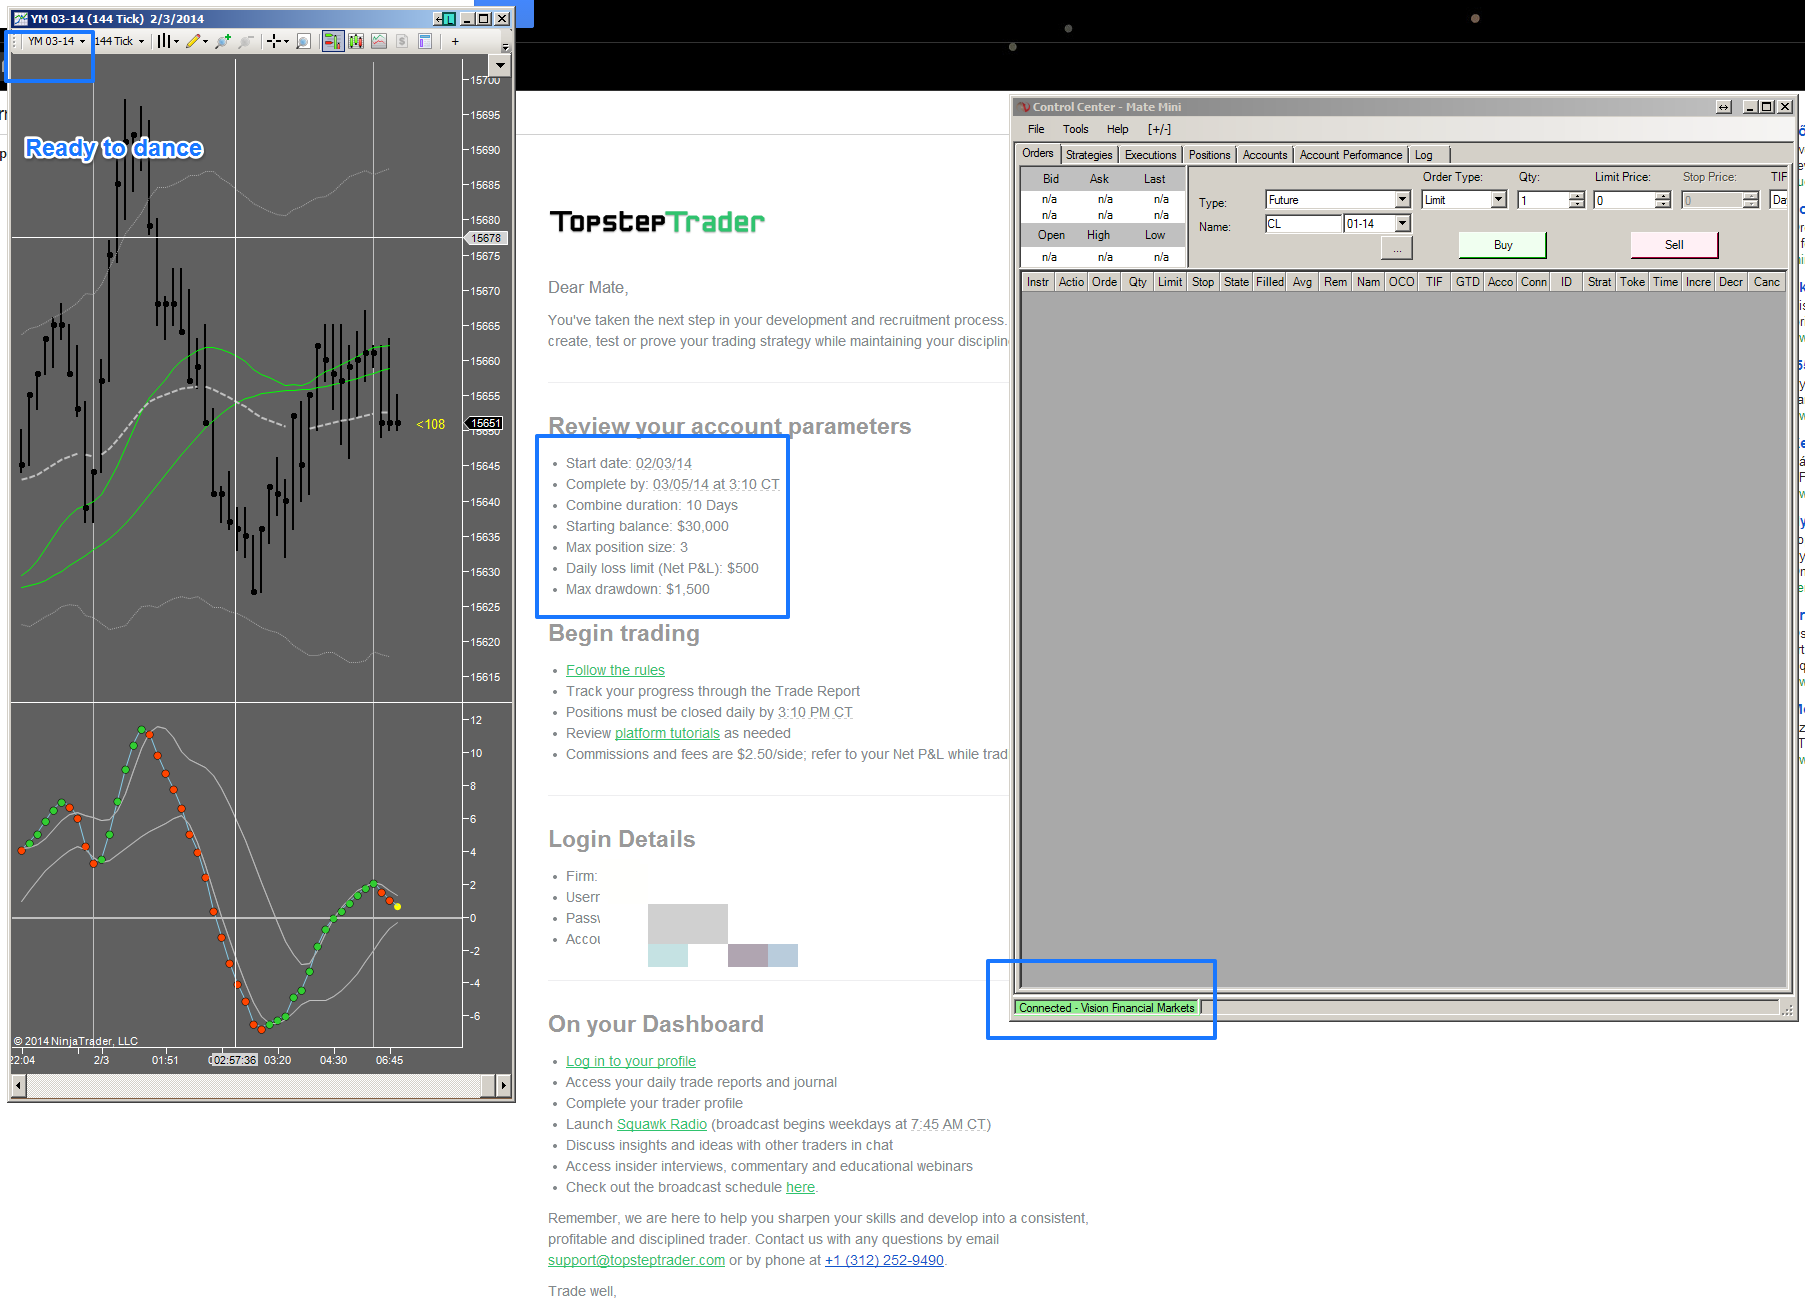Click the Qty input field
Viewport: 1805px width, 1303px height.
(x=1543, y=200)
